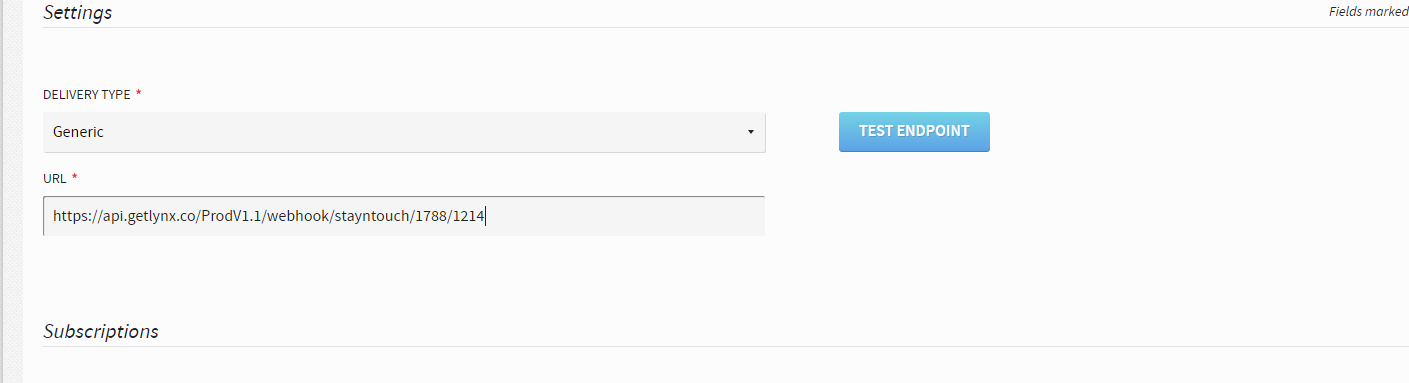The height and width of the screenshot is (383, 1409).
Task: Click the caret arrow on Generic select
Action: 750,132
